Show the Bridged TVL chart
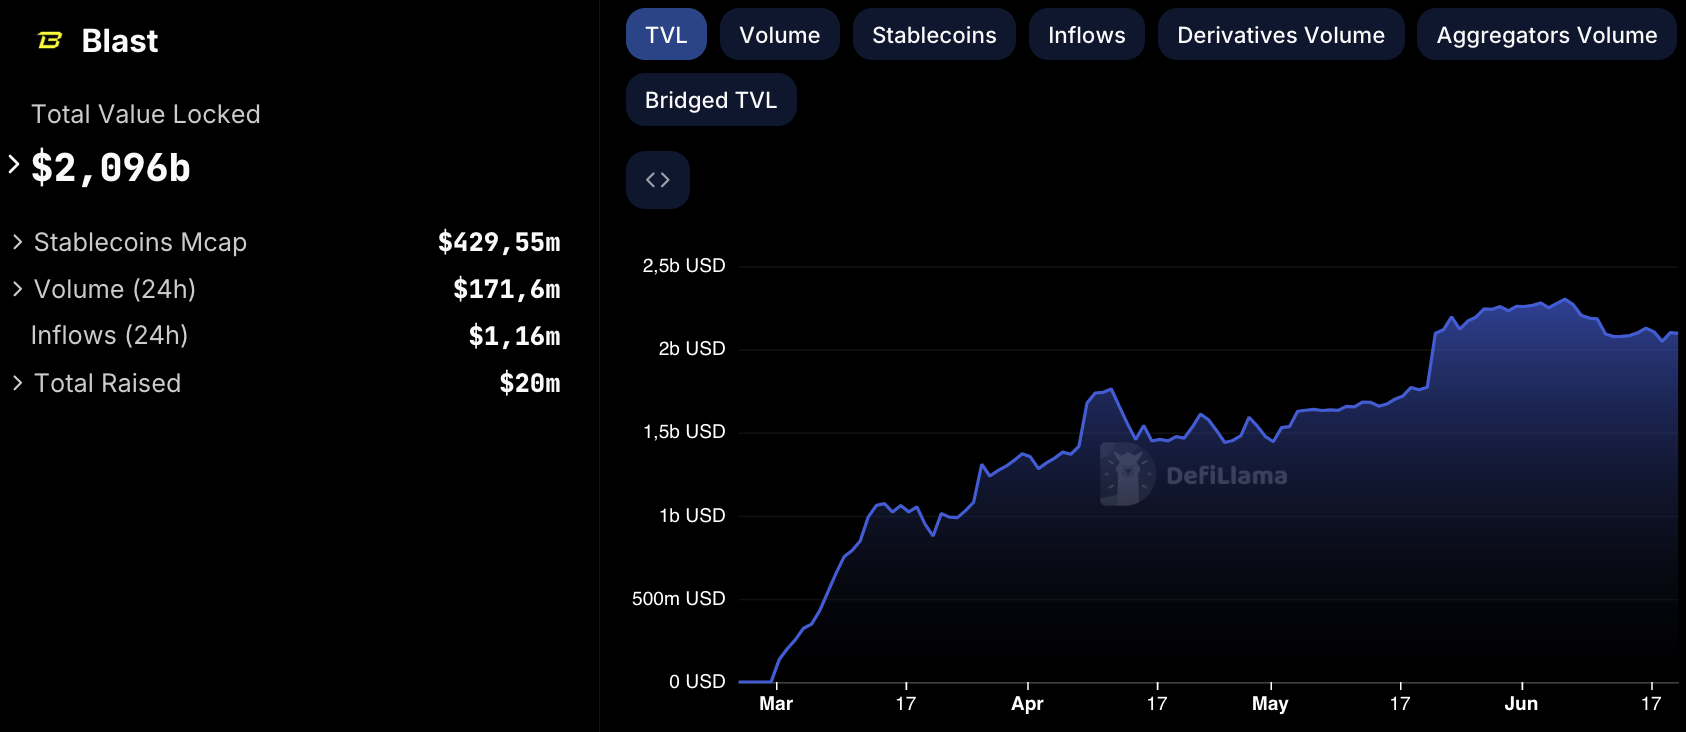 coord(711,100)
